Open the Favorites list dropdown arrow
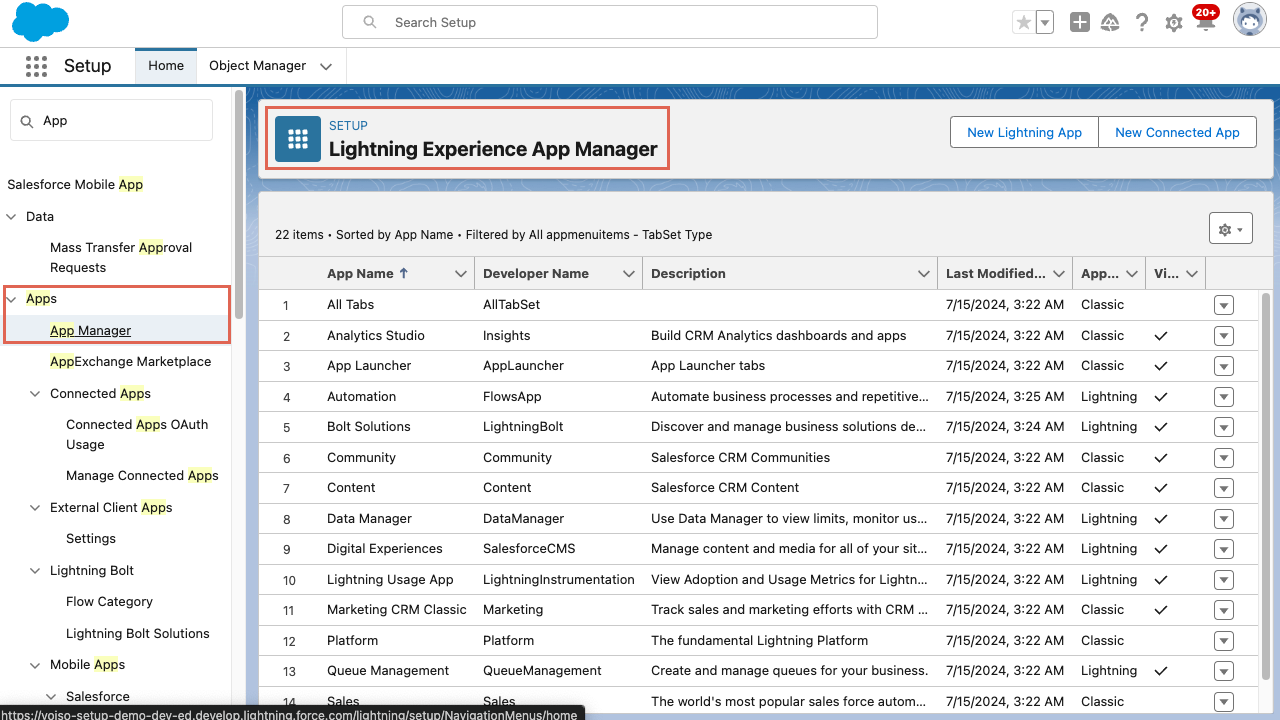1280x720 pixels. pos(1045,22)
